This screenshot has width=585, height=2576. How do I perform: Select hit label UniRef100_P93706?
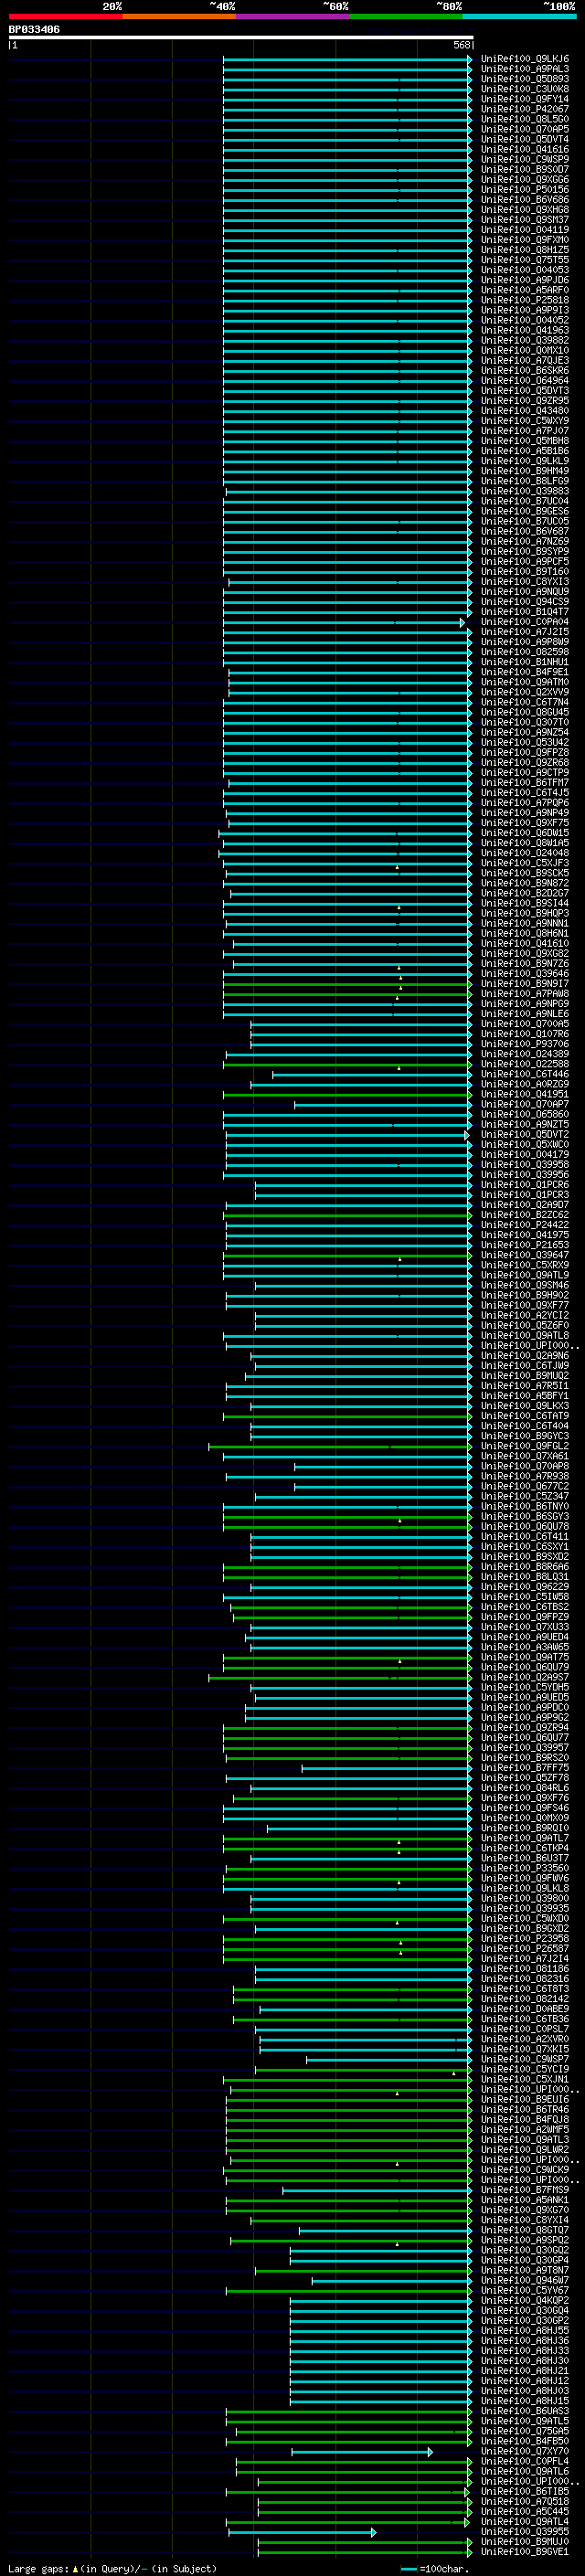(x=524, y=1044)
